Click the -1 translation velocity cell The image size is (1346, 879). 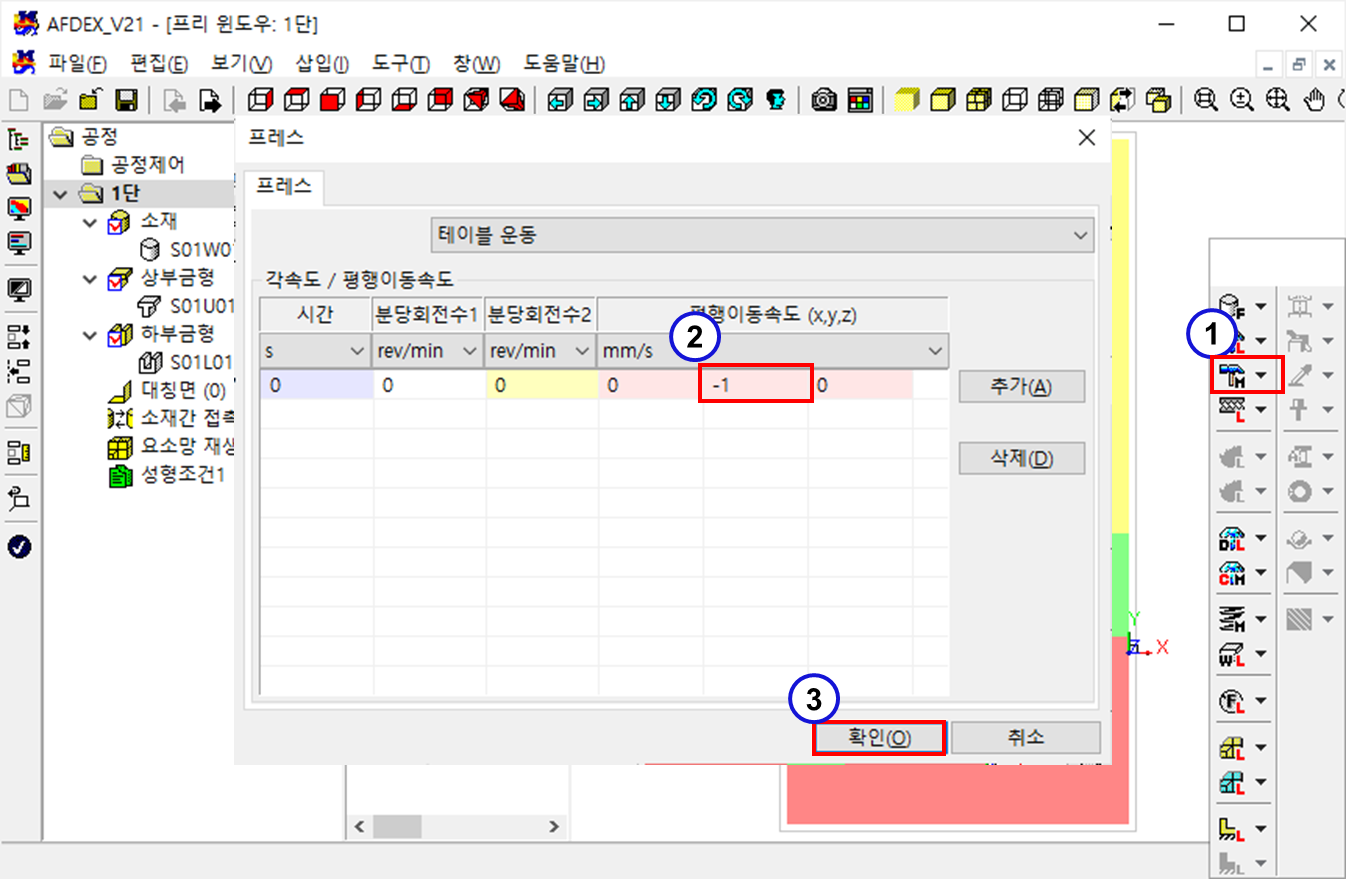[x=755, y=386]
